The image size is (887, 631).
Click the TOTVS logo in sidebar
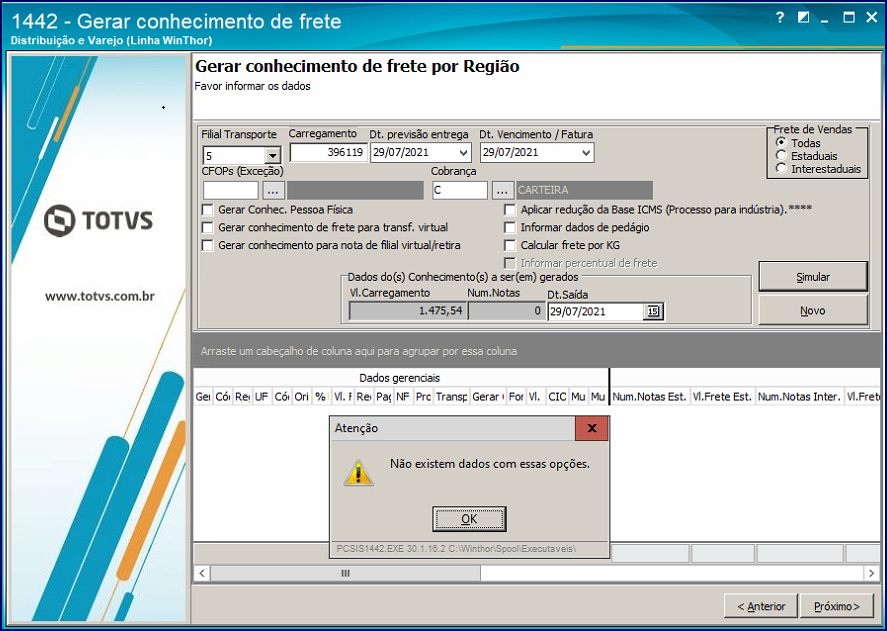(98, 220)
